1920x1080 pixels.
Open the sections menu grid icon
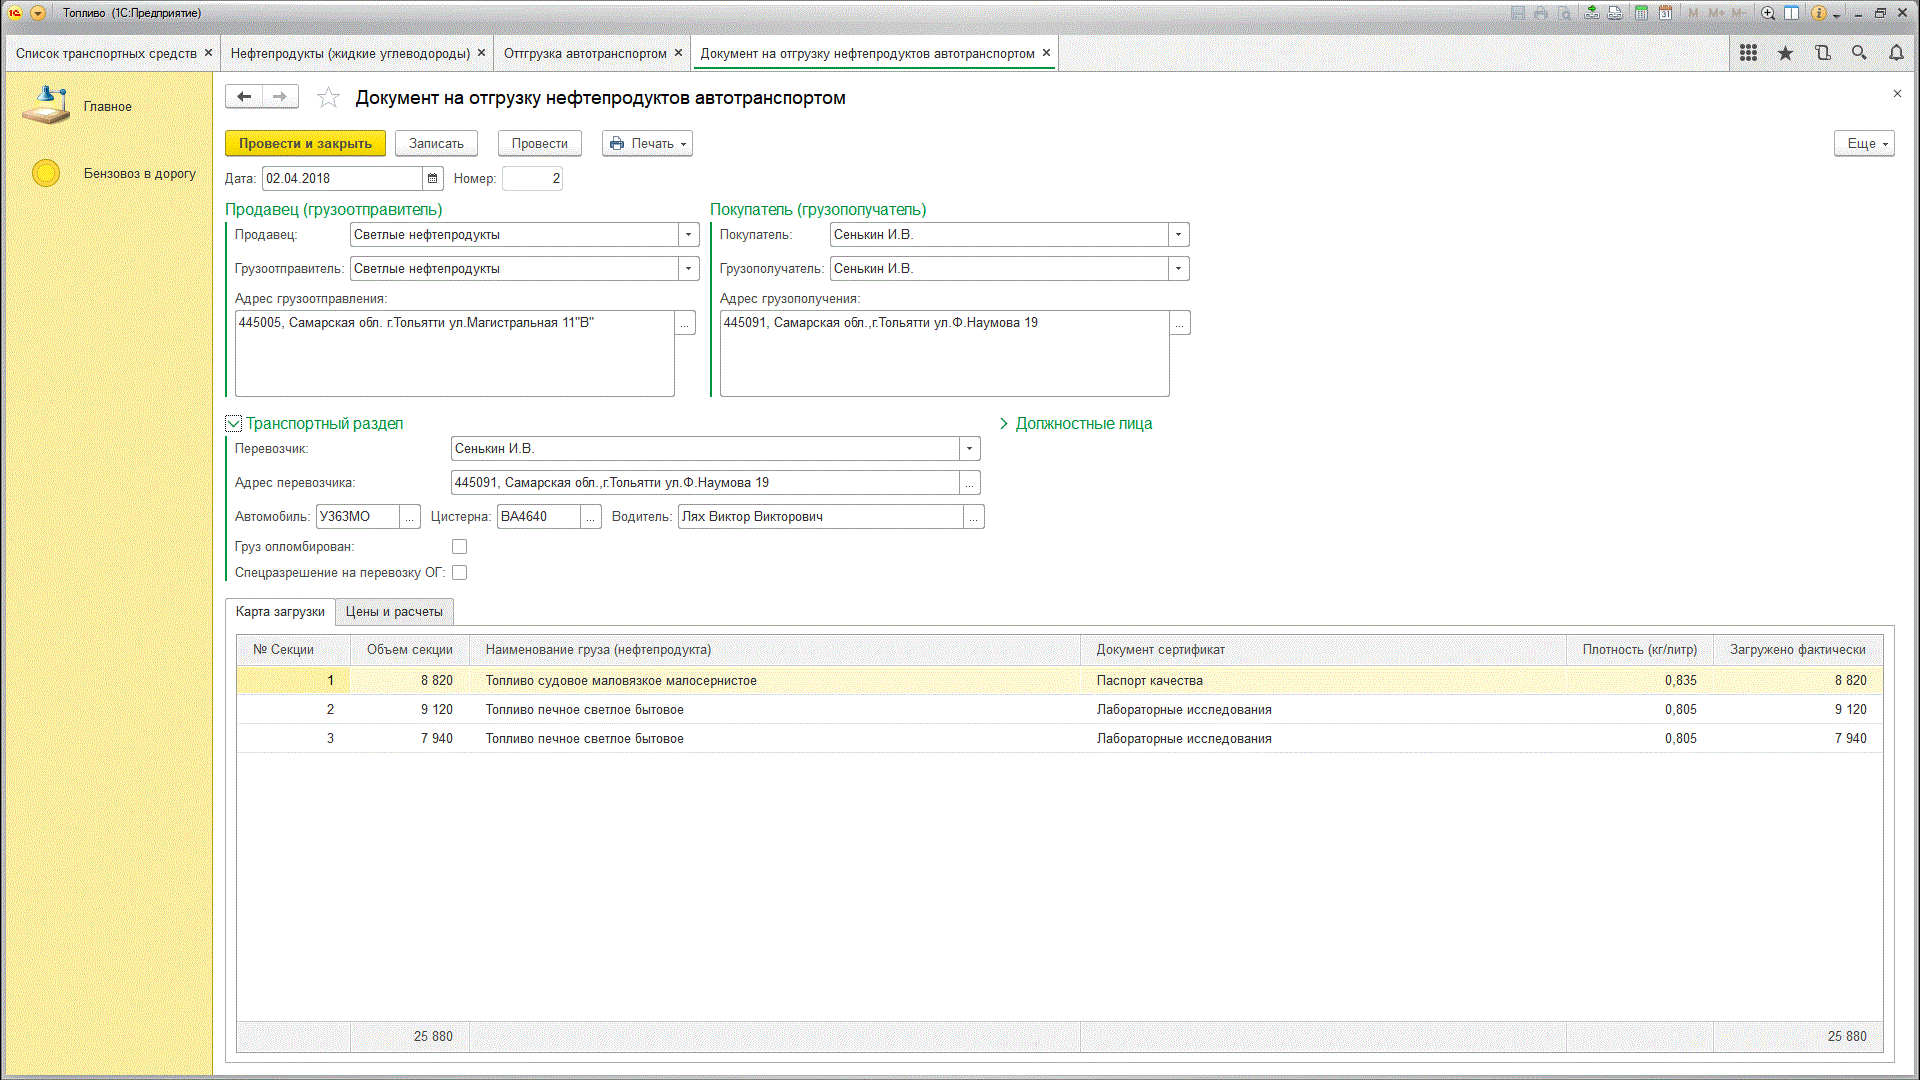point(1748,53)
